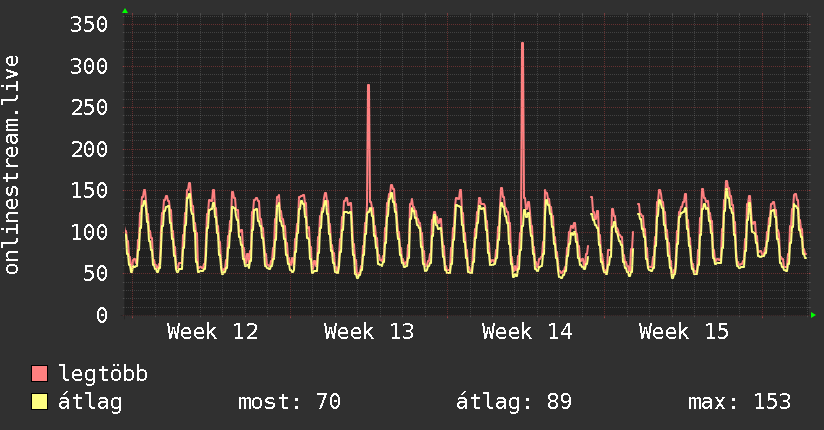The image size is (824, 430).
Task: Click the 'Week 14' axis label
Action: point(527,332)
